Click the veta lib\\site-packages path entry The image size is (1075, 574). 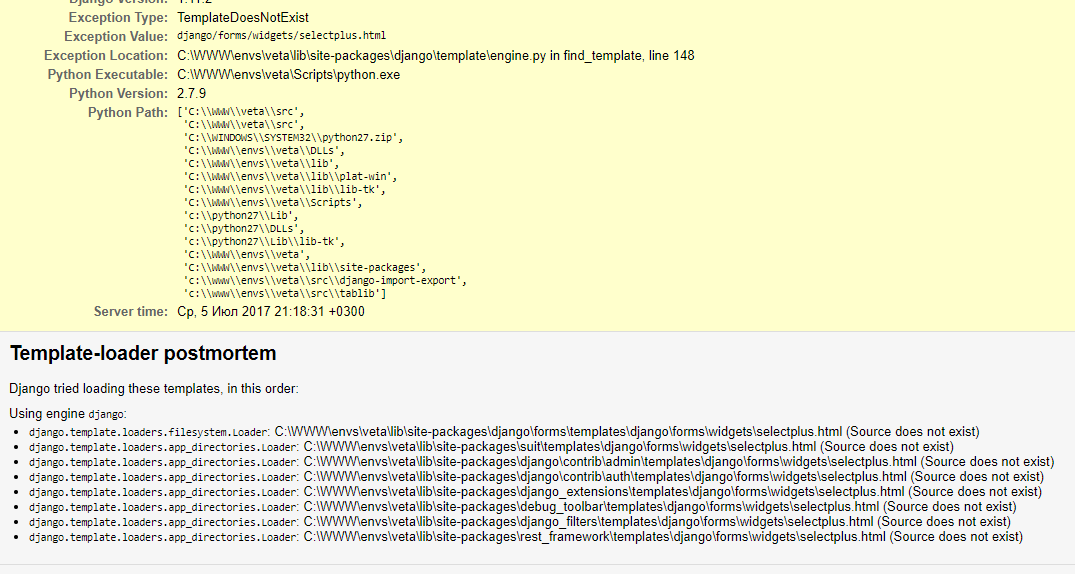304,267
